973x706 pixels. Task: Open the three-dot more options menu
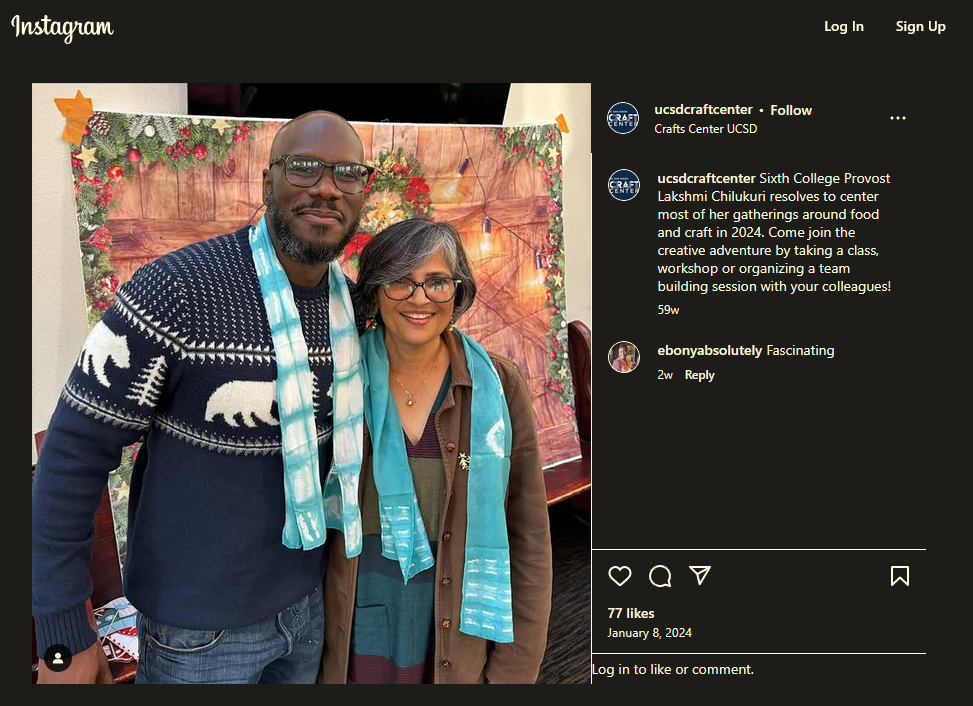coord(897,118)
